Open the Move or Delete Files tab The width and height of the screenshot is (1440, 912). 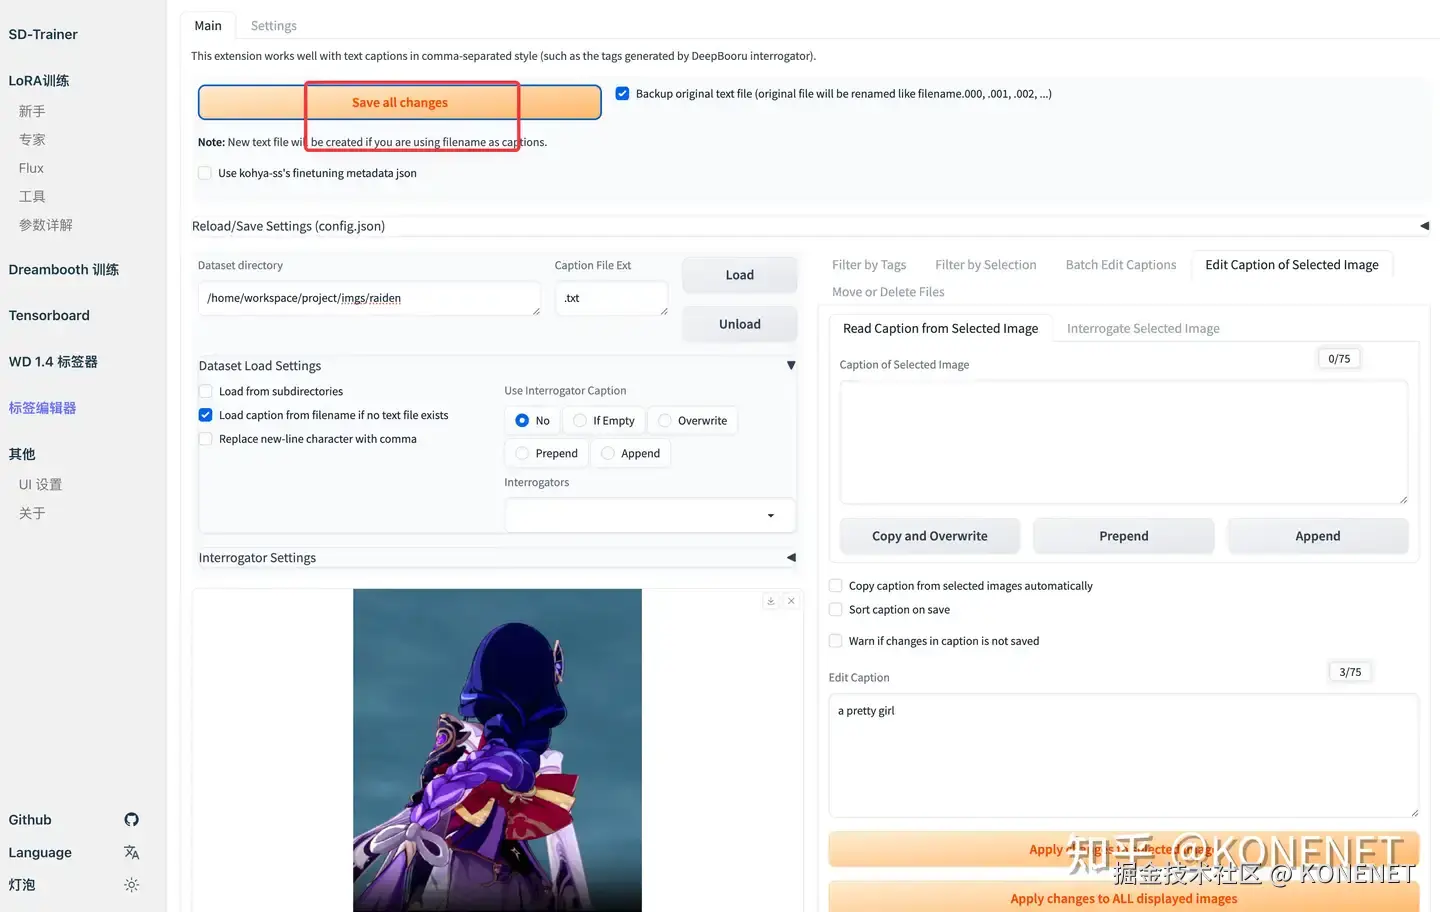(888, 292)
